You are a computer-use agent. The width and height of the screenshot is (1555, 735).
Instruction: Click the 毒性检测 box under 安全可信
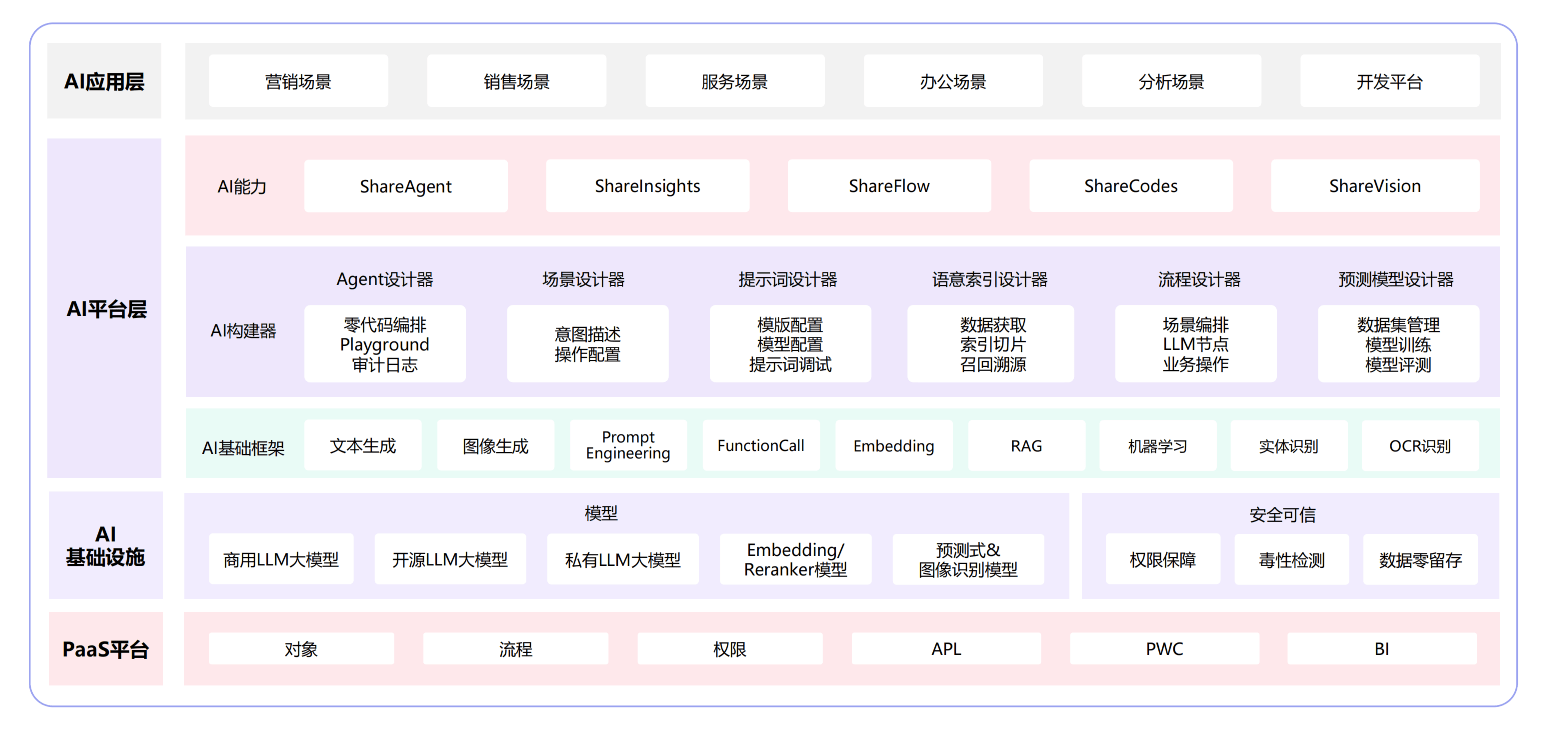click(x=1291, y=560)
